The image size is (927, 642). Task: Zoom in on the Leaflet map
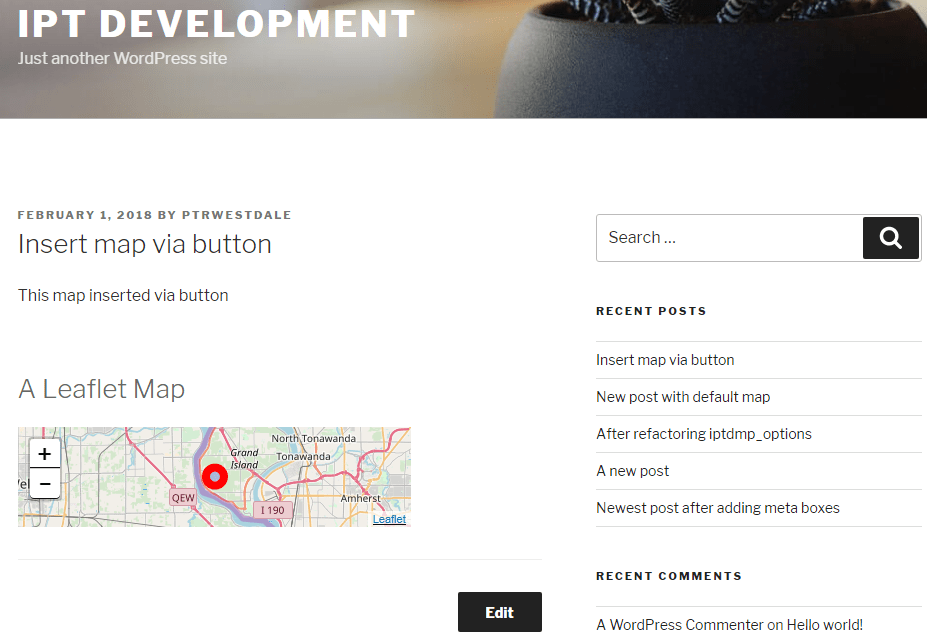coord(44,453)
